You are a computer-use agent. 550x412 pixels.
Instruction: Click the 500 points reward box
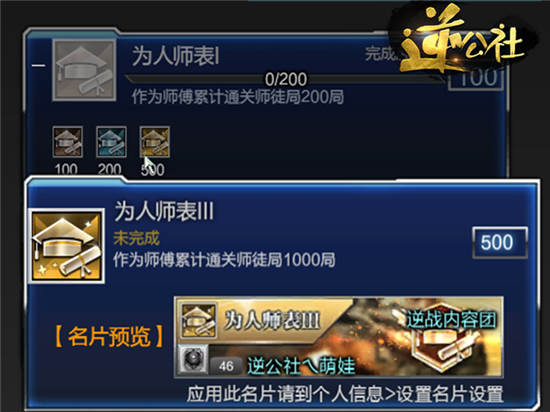coord(500,242)
